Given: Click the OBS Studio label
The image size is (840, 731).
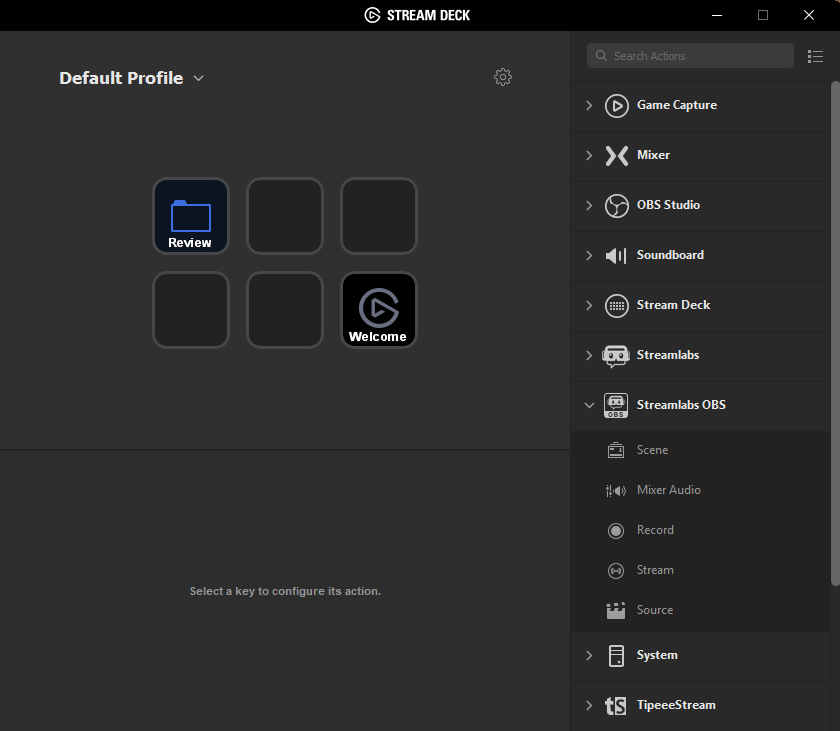Looking at the screenshot, I should 668,205.
